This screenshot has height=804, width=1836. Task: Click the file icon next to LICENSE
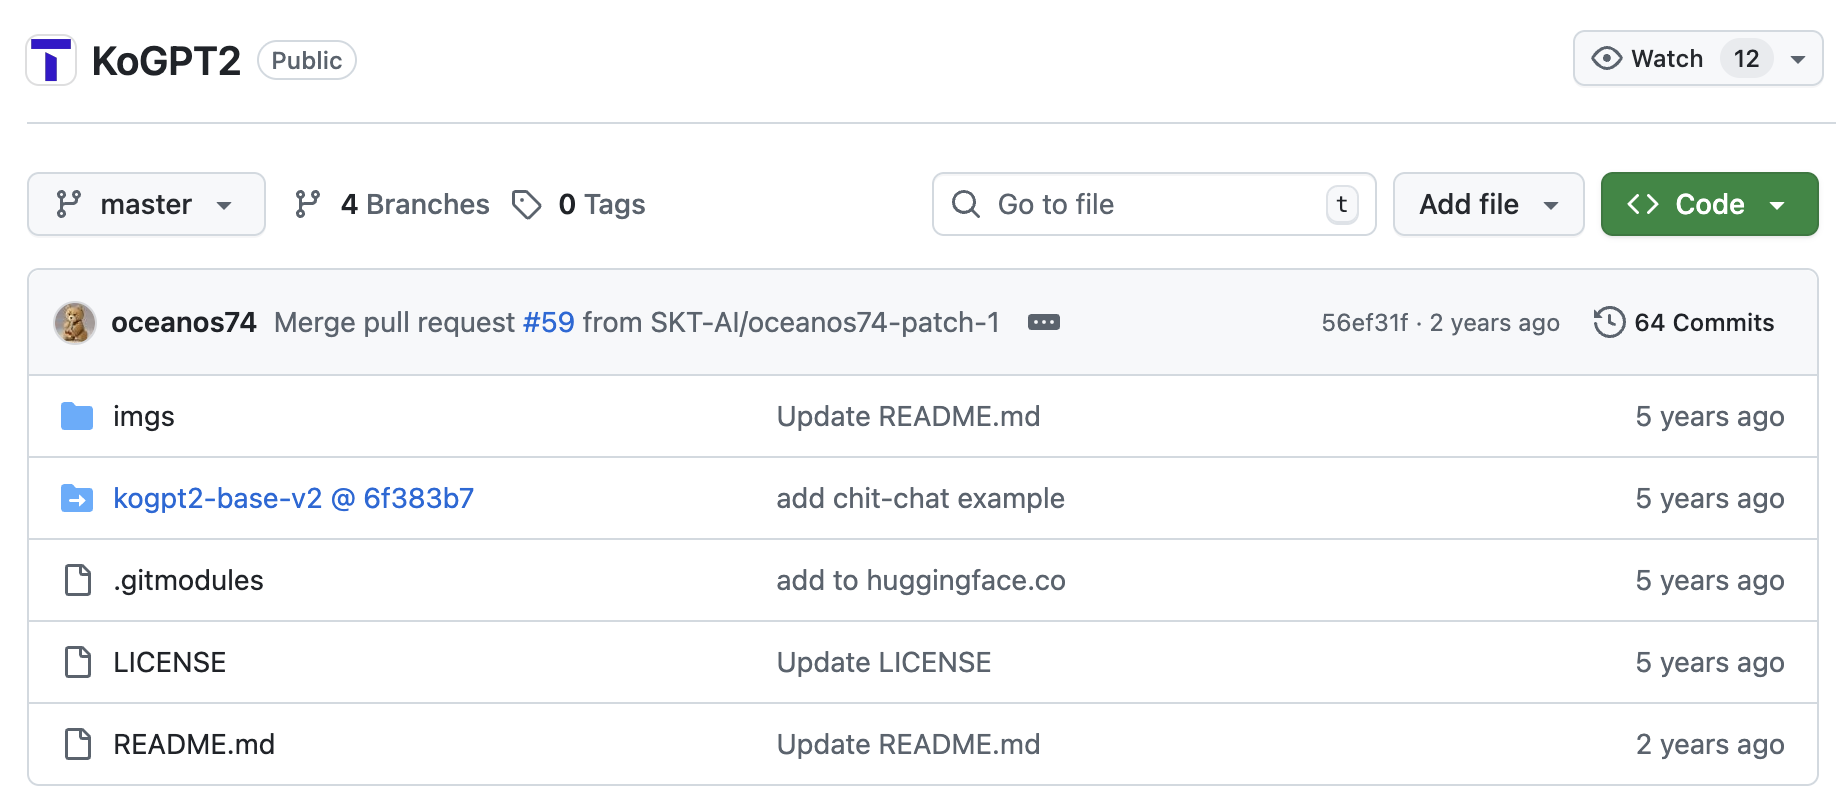coord(78,662)
